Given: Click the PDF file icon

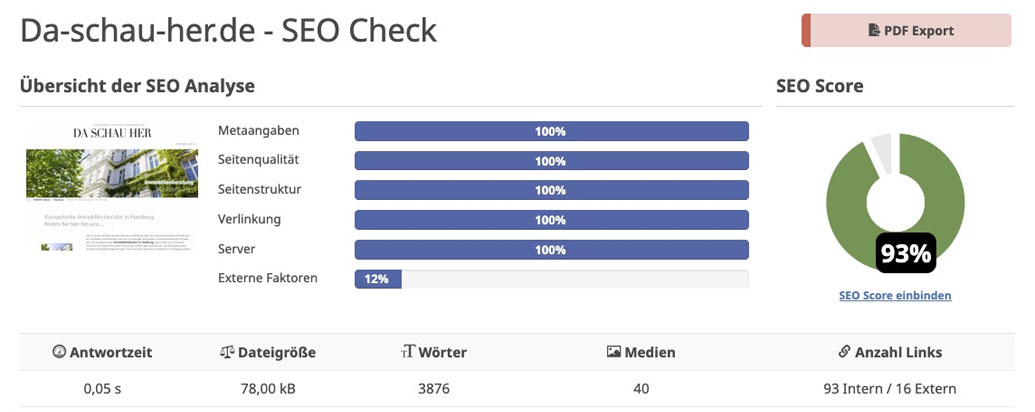Looking at the screenshot, I should [874, 31].
